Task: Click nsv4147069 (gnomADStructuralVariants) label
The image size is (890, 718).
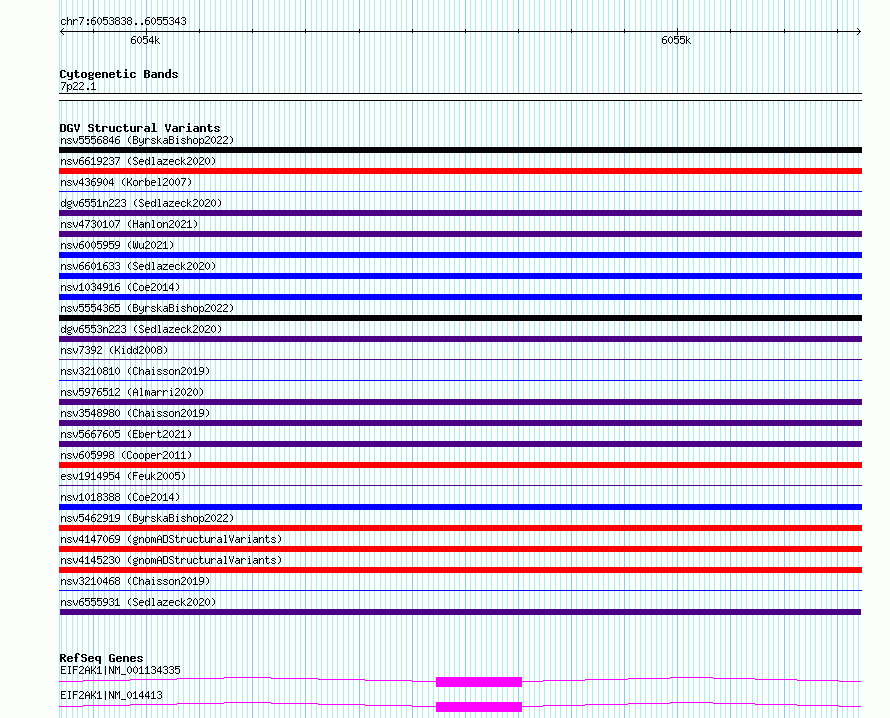Action: point(171,539)
